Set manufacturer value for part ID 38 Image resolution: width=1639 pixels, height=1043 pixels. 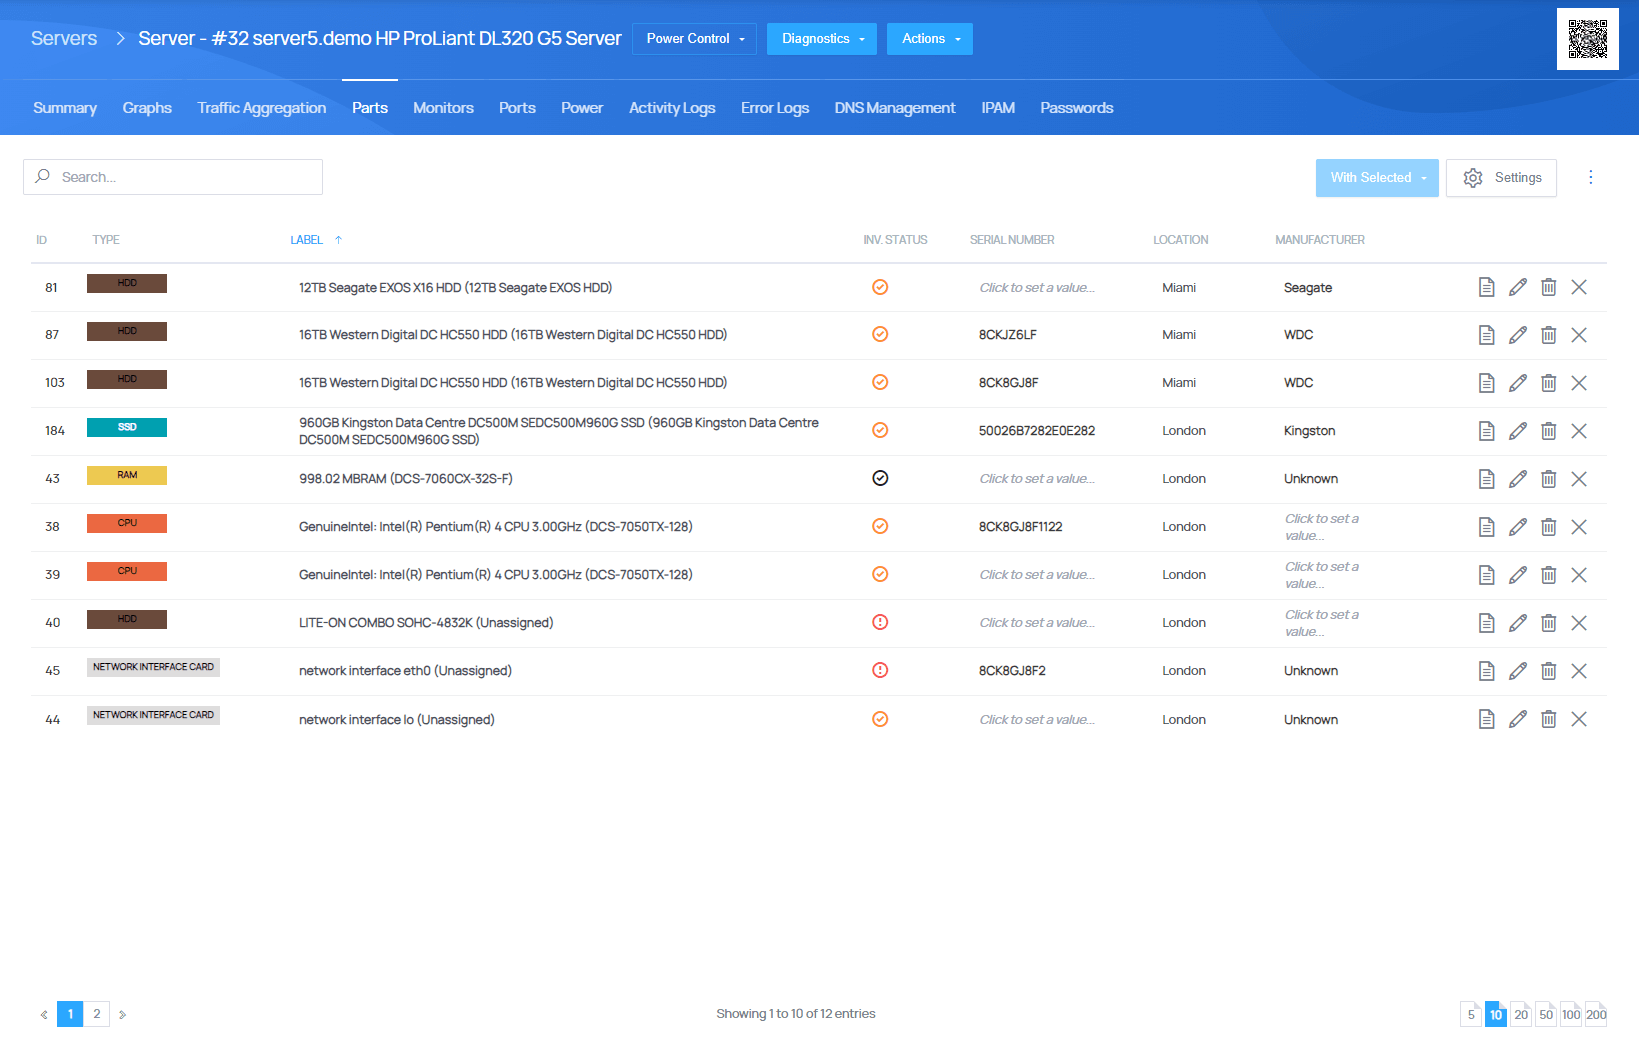pyautogui.click(x=1322, y=527)
